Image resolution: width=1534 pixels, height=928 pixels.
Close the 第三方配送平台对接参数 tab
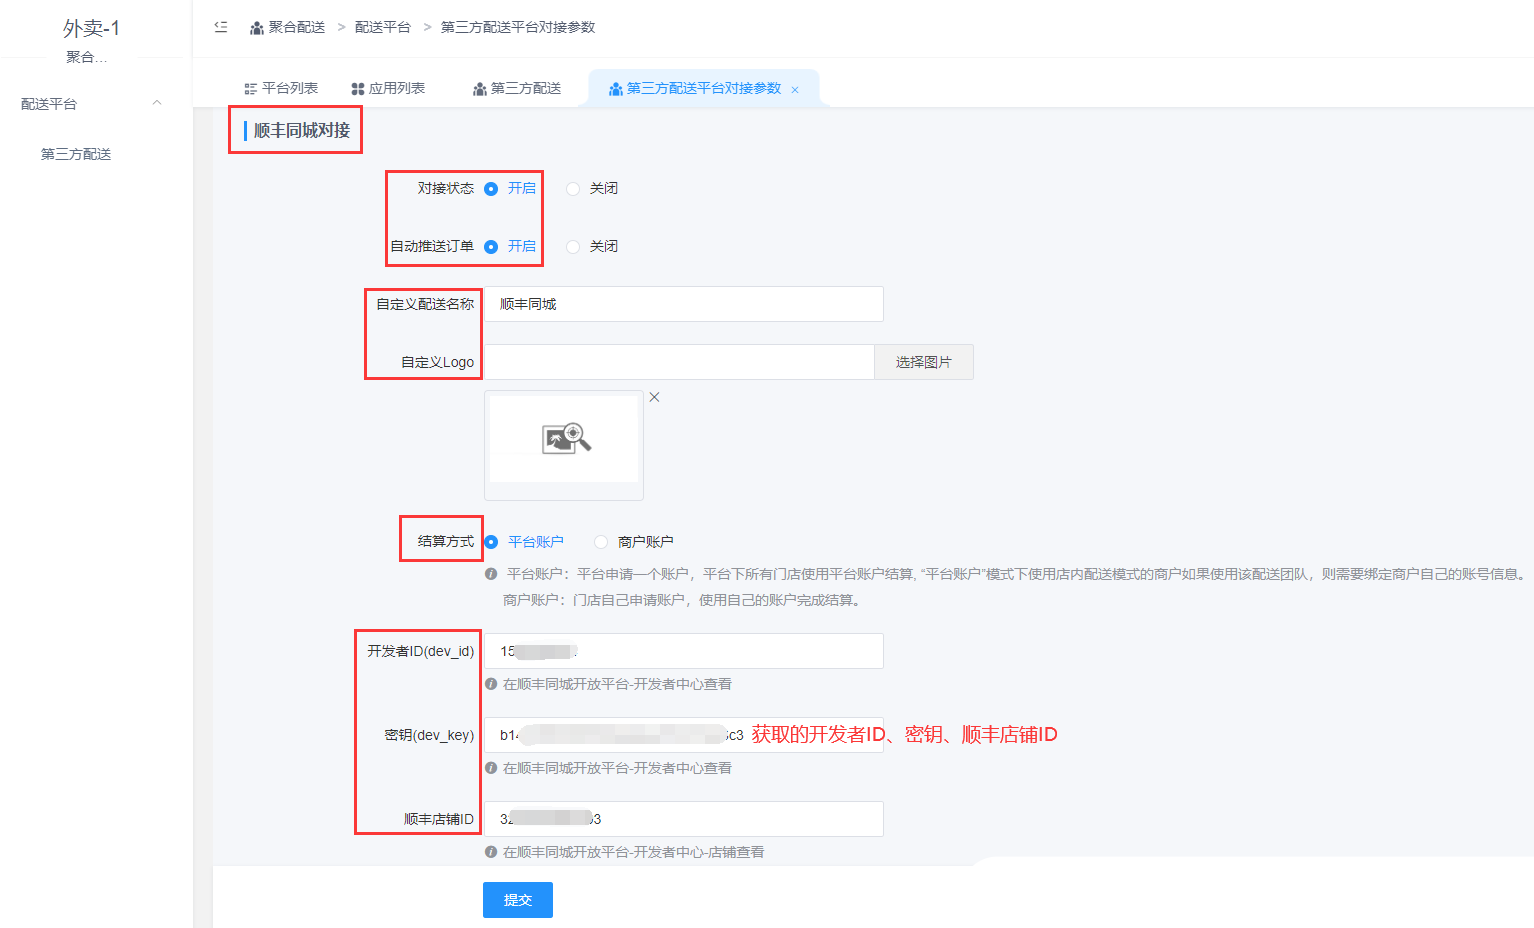pyautogui.click(x=795, y=90)
